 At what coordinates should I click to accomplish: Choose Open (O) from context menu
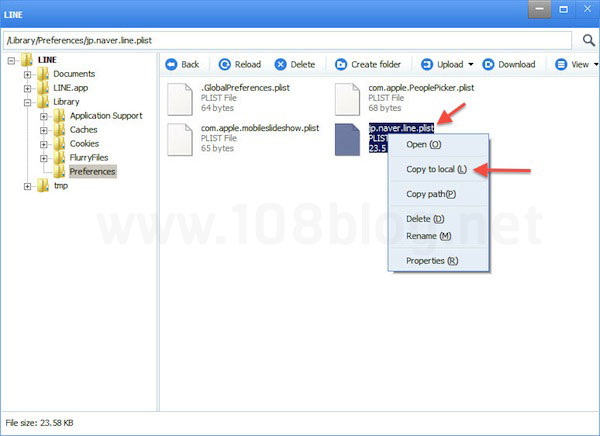(439, 145)
